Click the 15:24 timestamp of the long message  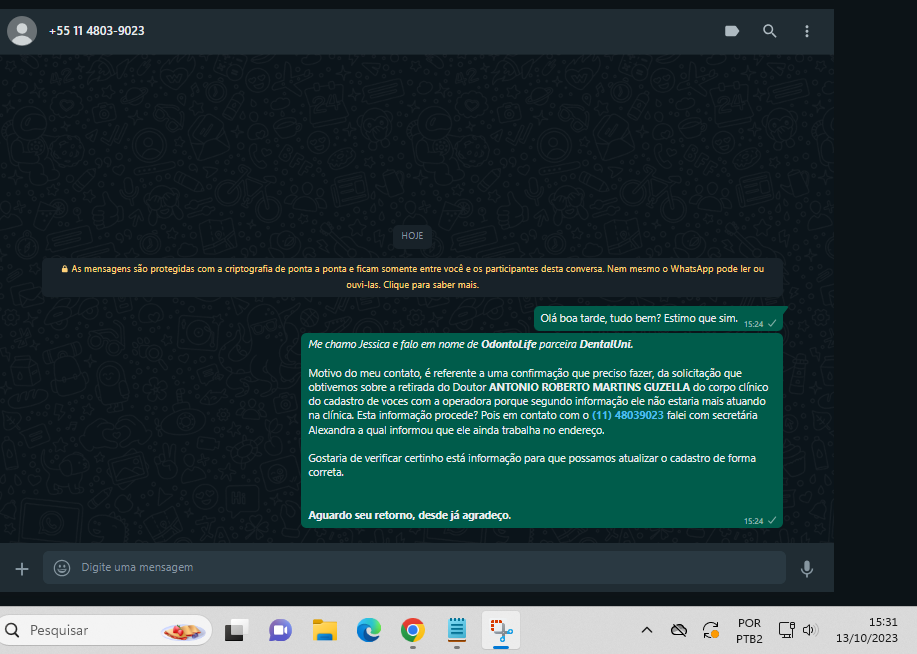tap(754, 521)
